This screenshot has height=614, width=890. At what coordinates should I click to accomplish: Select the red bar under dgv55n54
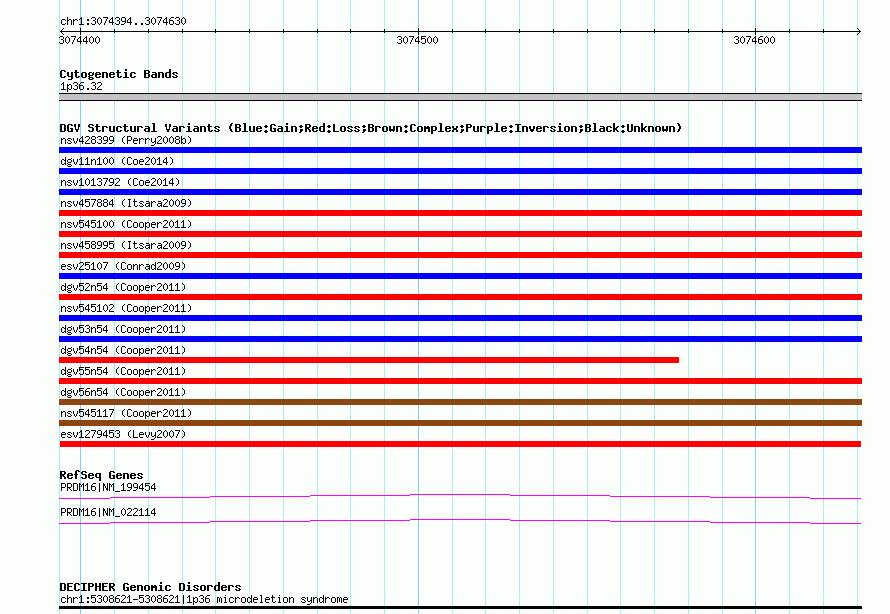click(460, 381)
